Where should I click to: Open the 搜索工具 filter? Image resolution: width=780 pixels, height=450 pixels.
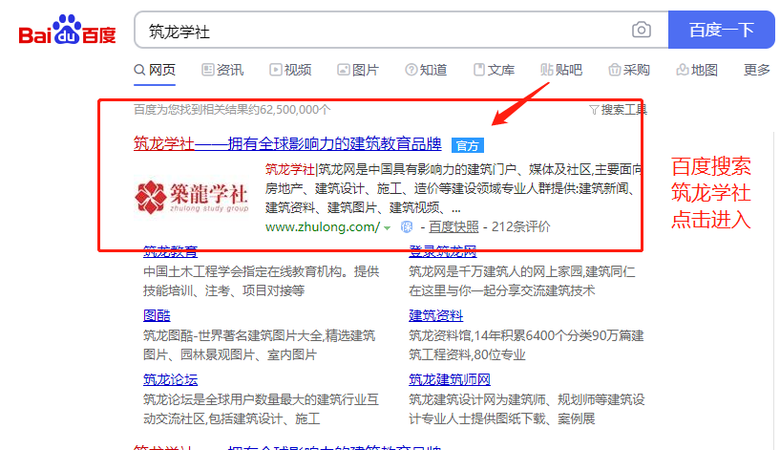coord(618,109)
